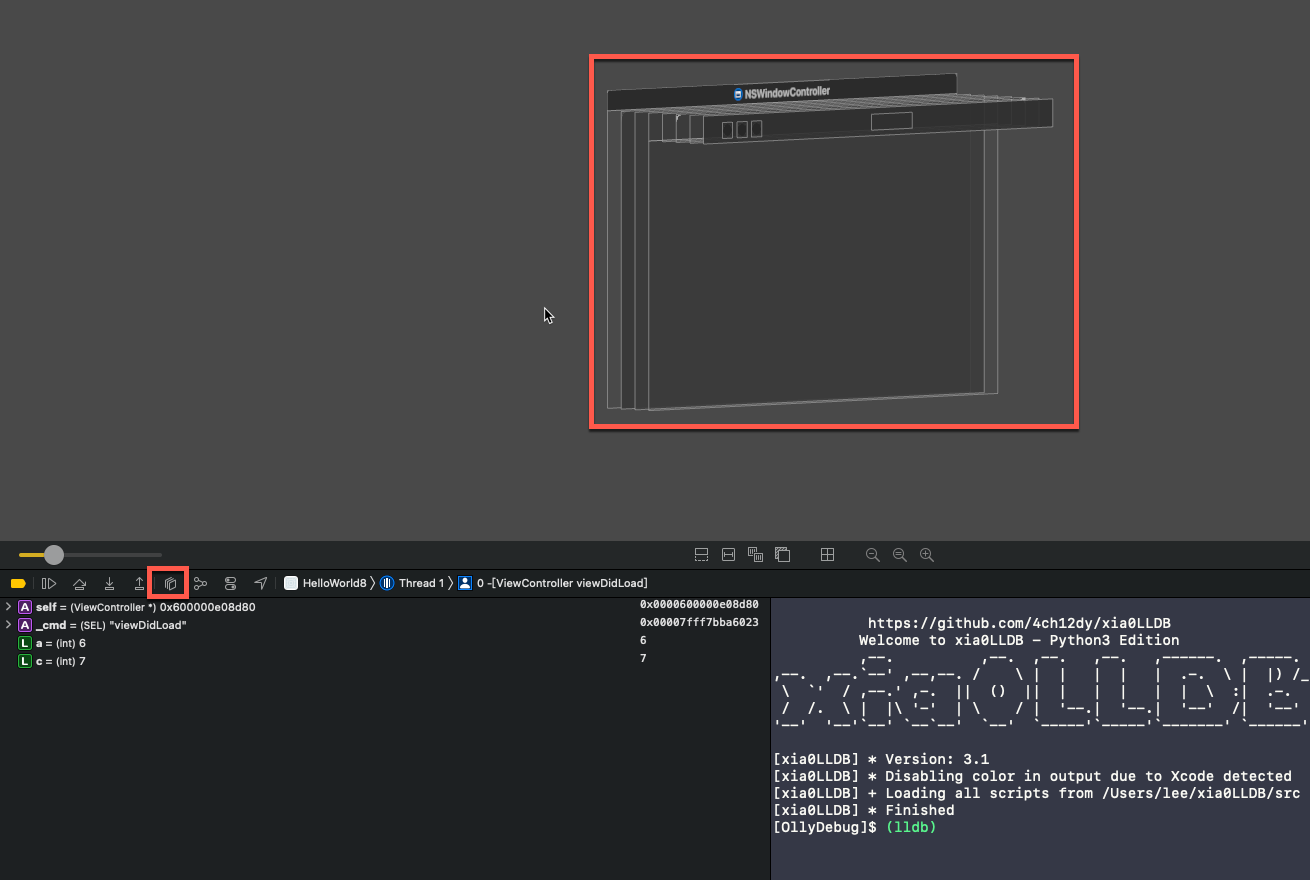Click the Finished console output line
The image size is (1310, 880).
[864, 810]
